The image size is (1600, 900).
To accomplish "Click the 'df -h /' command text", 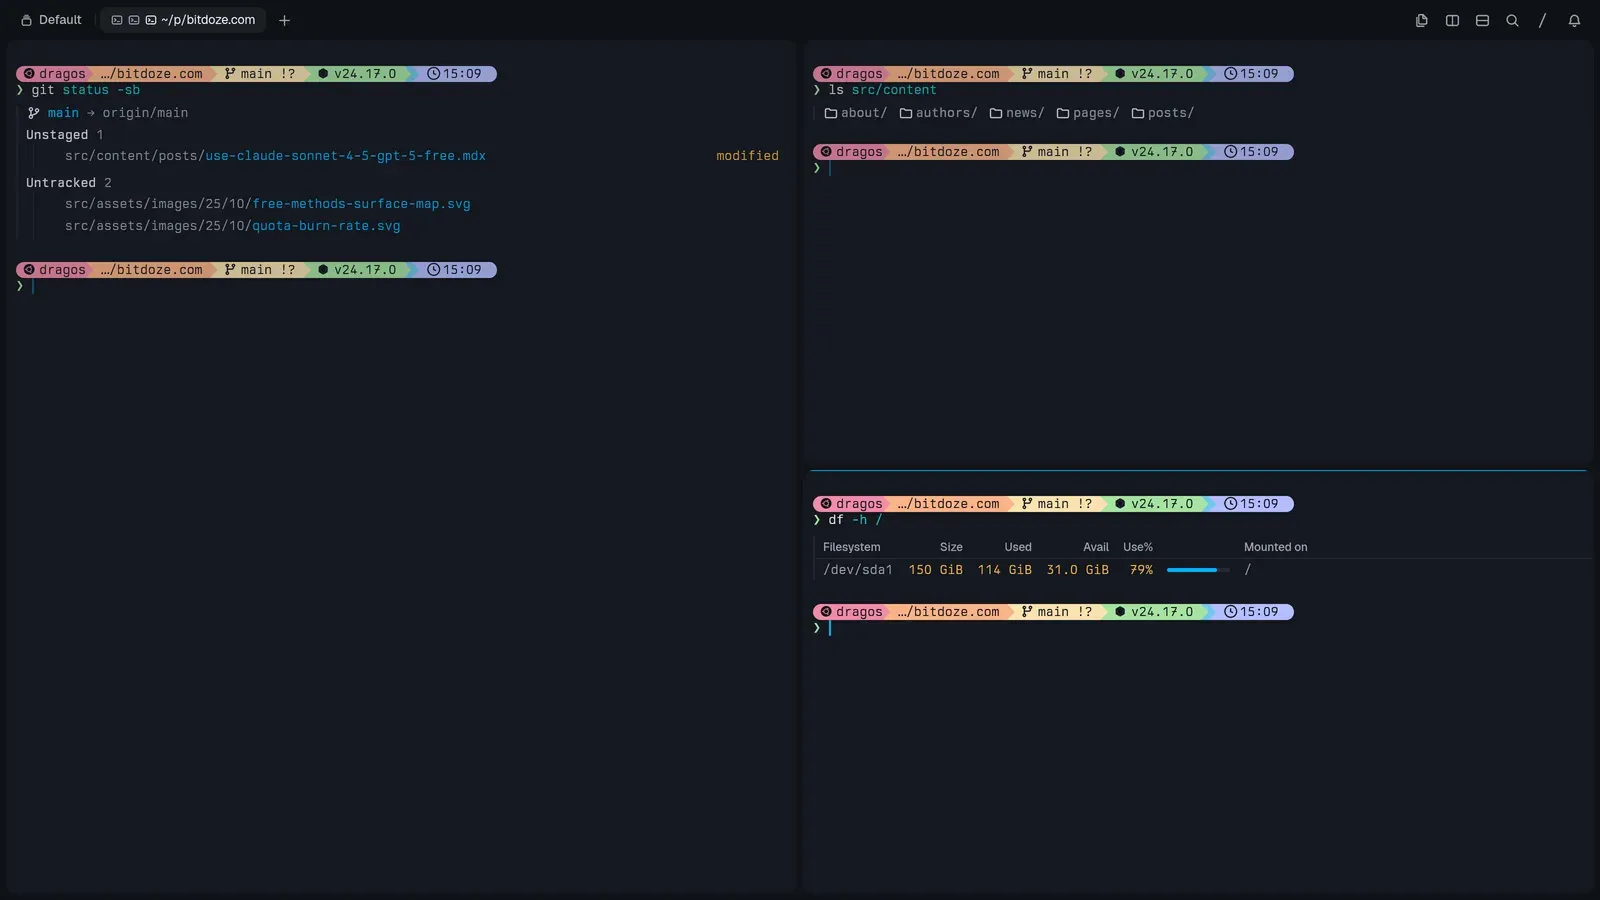I will coord(855,520).
